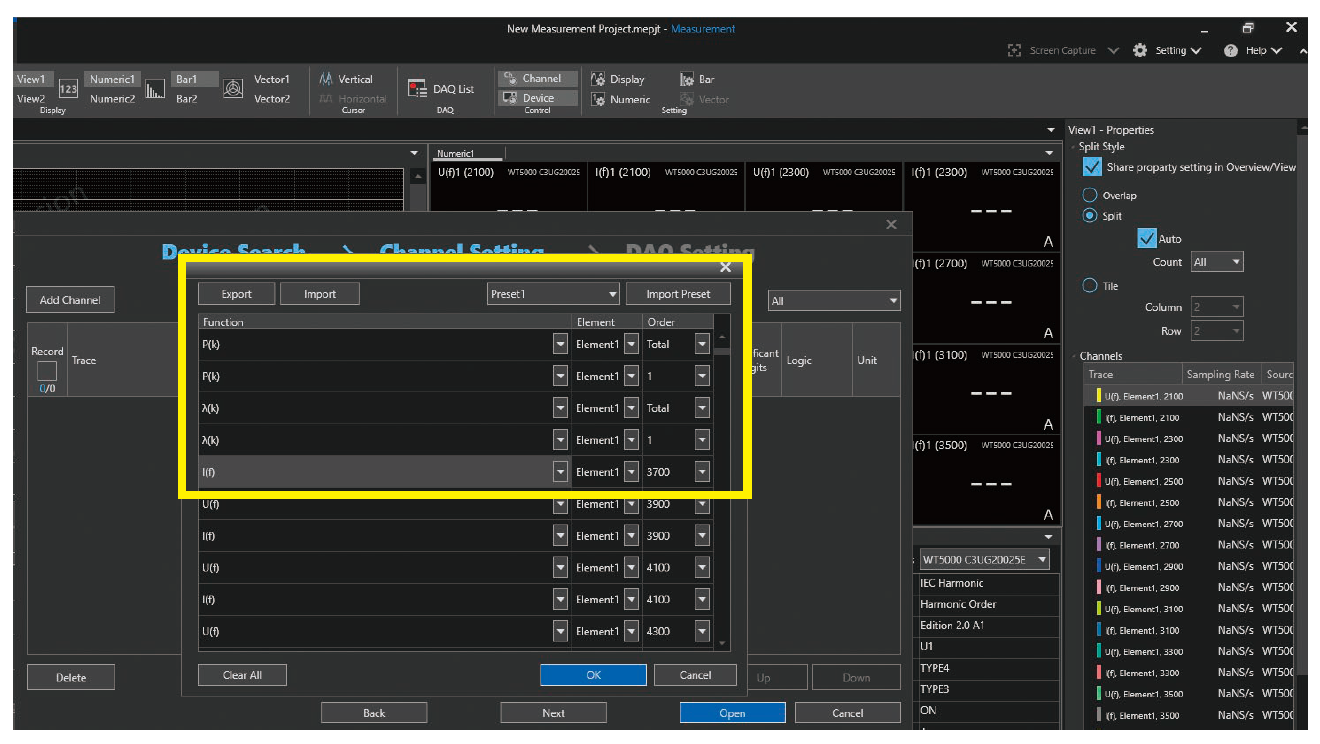Toggle the Auto checkbox under Split
1320x744 pixels.
pyautogui.click(x=1146, y=238)
